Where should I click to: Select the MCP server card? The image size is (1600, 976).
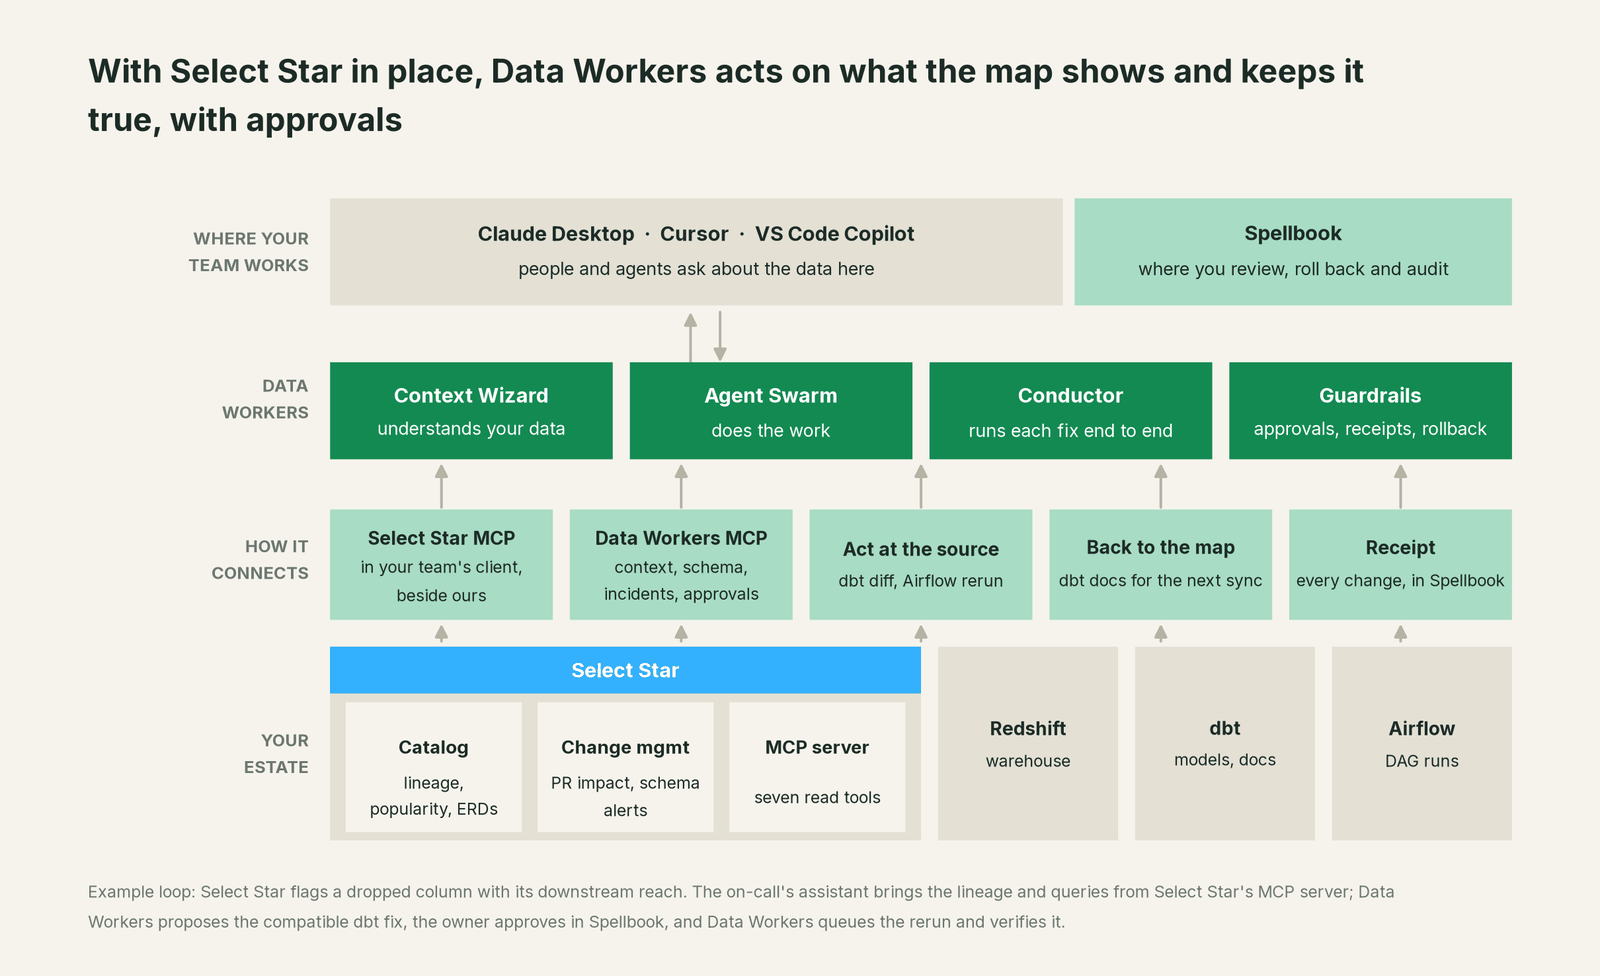[x=817, y=767]
